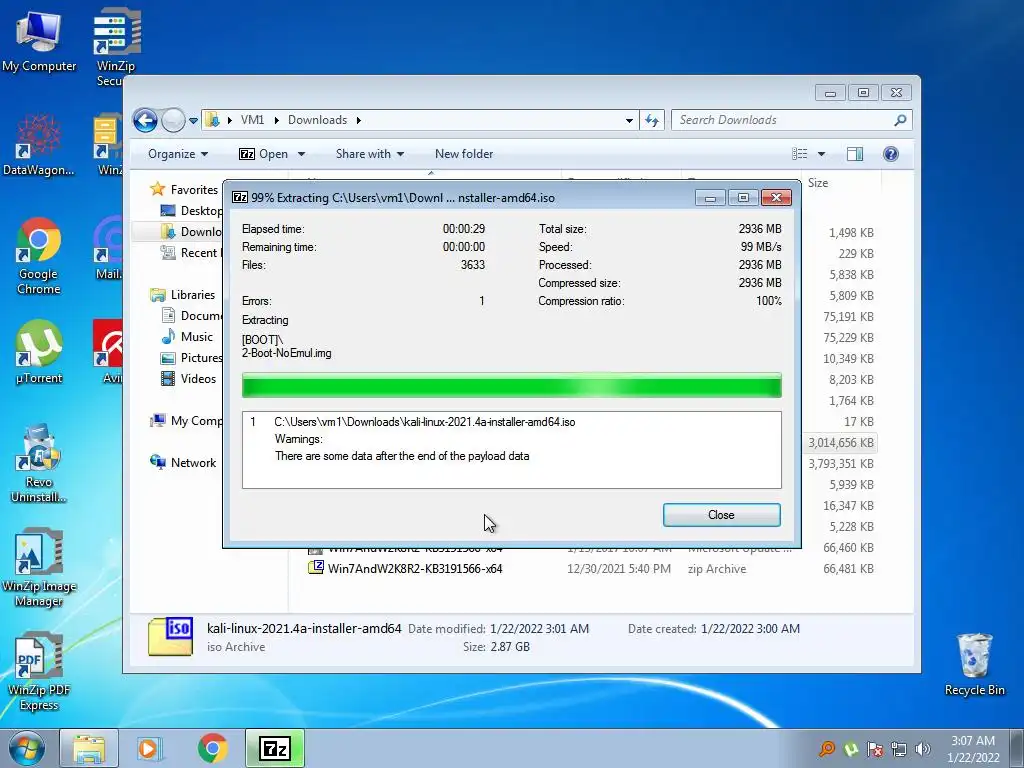The image size is (1024, 768).
Task: Open WinZip PDF Express shortcut
Action: 39,671
